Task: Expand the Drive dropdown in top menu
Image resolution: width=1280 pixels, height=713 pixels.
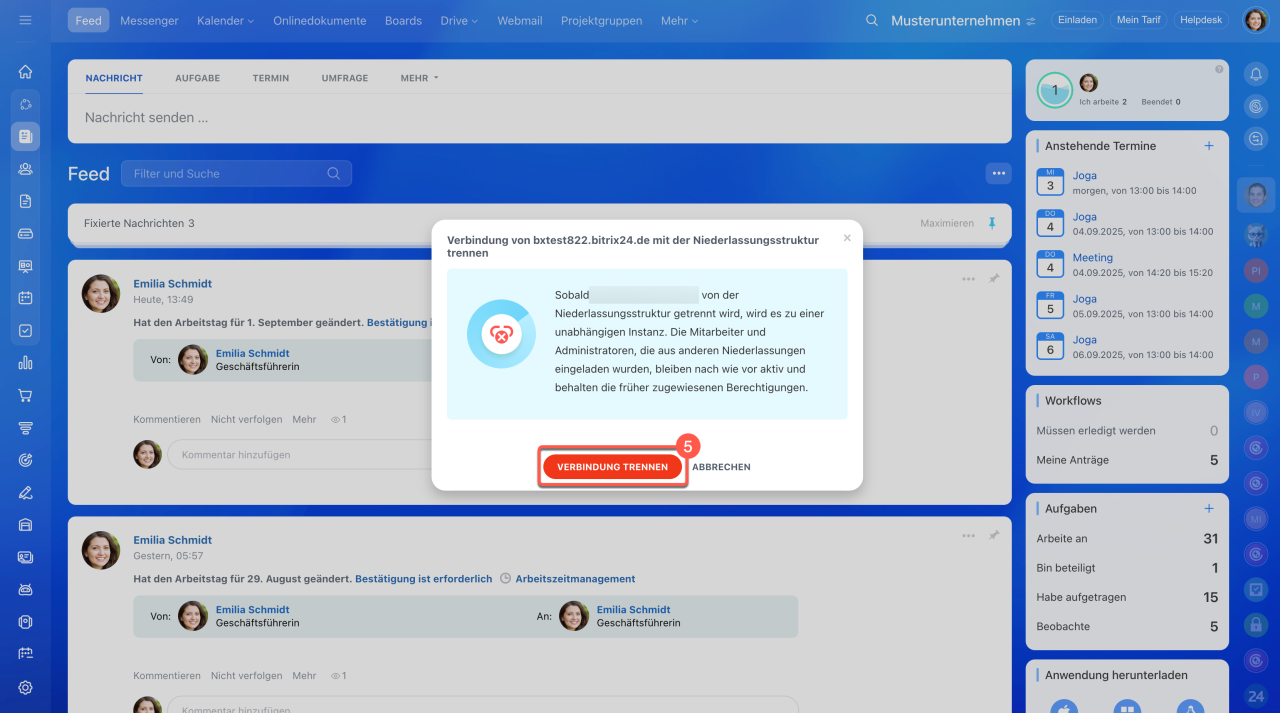Action: [x=459, y=20]
